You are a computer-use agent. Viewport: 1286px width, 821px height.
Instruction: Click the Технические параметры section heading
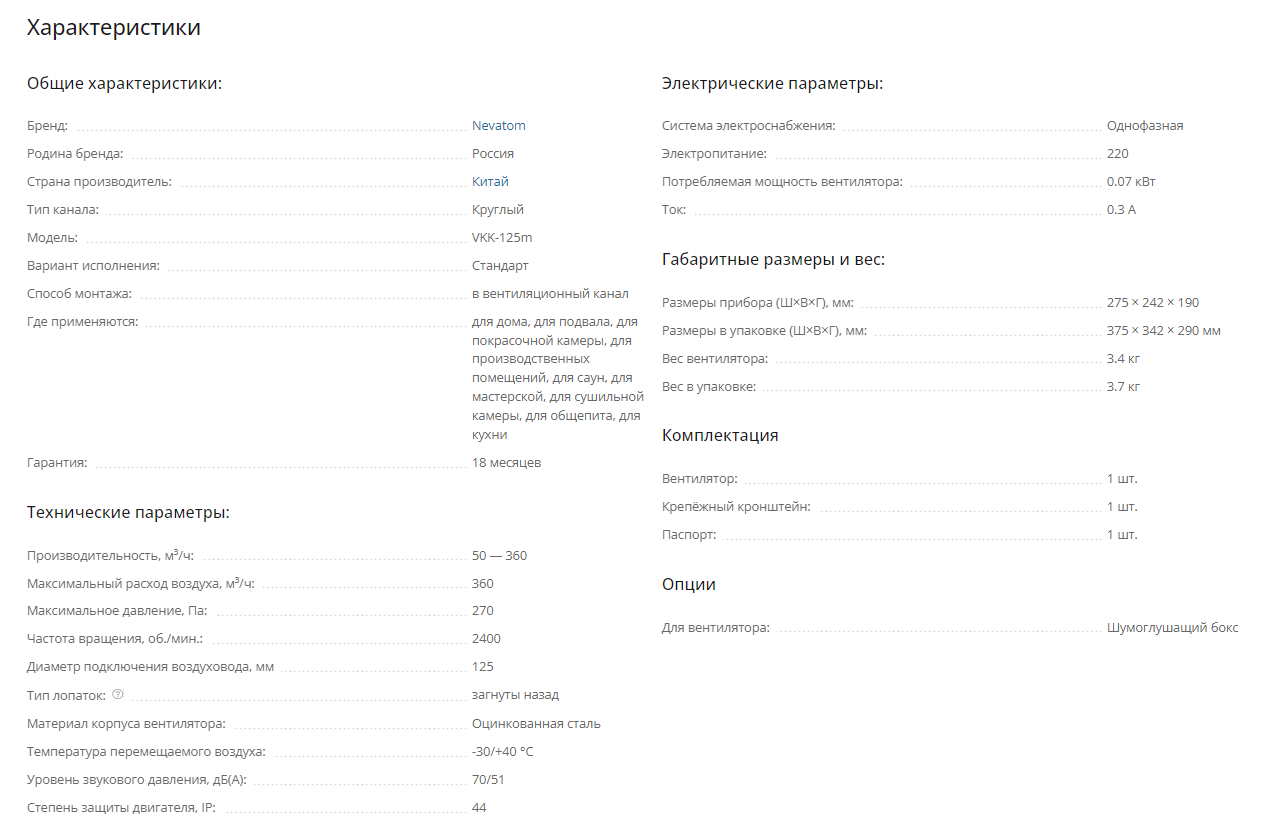click(x=128, y=513)
